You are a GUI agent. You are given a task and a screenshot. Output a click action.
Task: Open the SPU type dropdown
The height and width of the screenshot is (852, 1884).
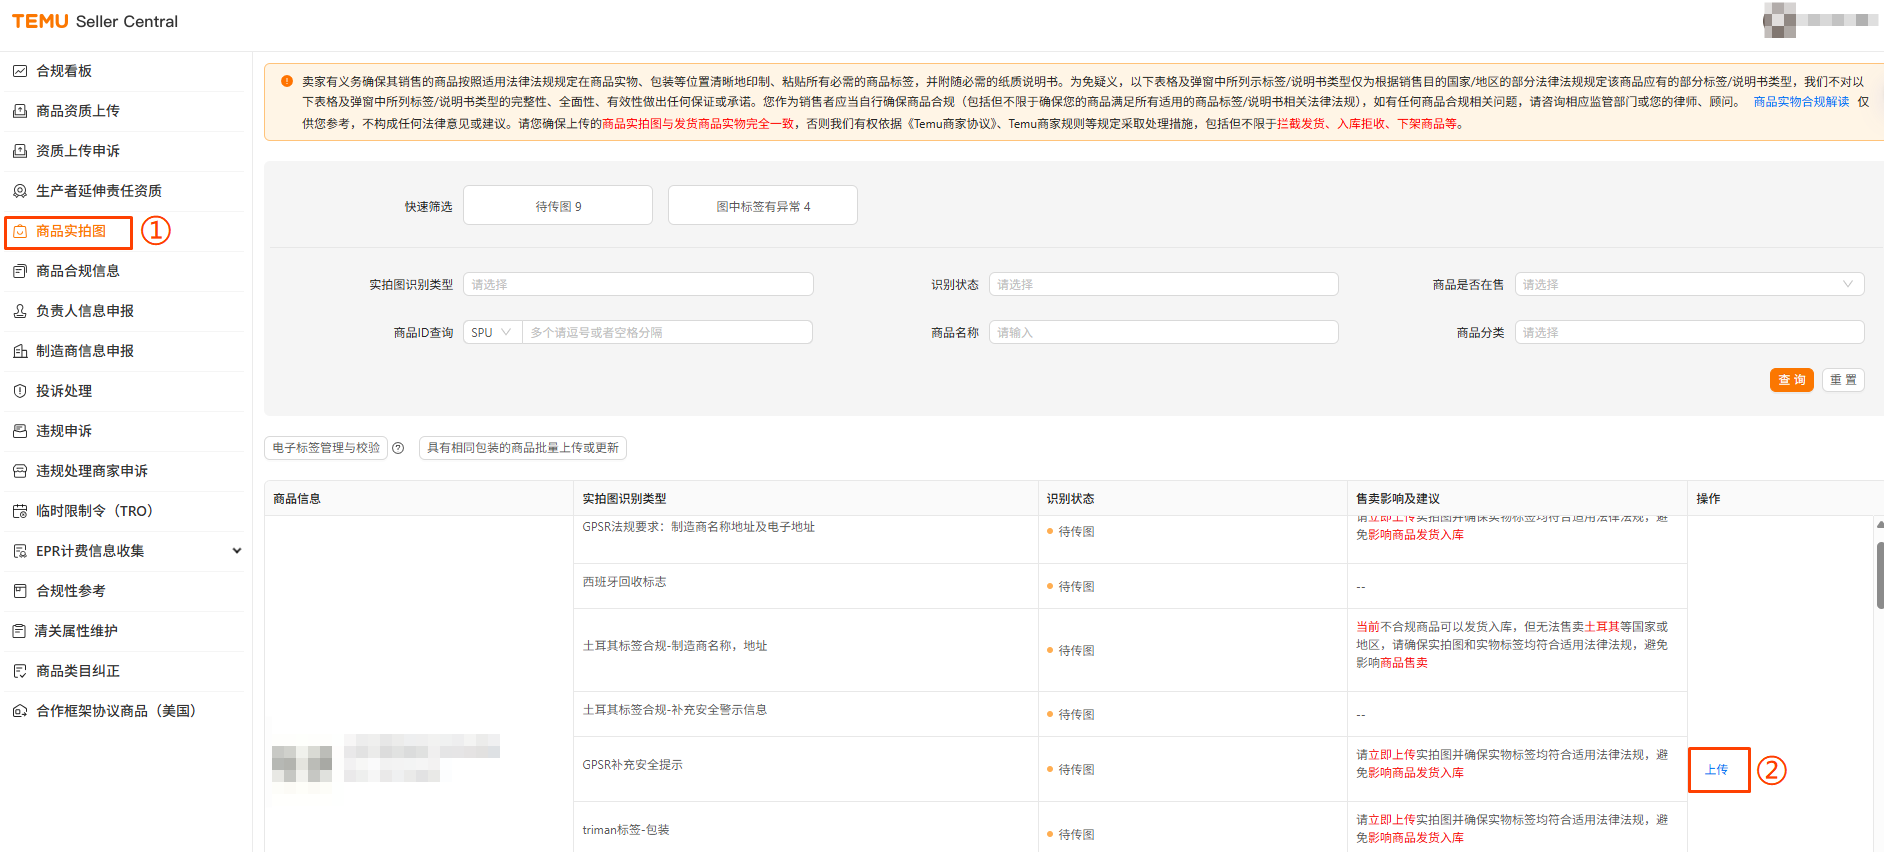tap(492, 333)
